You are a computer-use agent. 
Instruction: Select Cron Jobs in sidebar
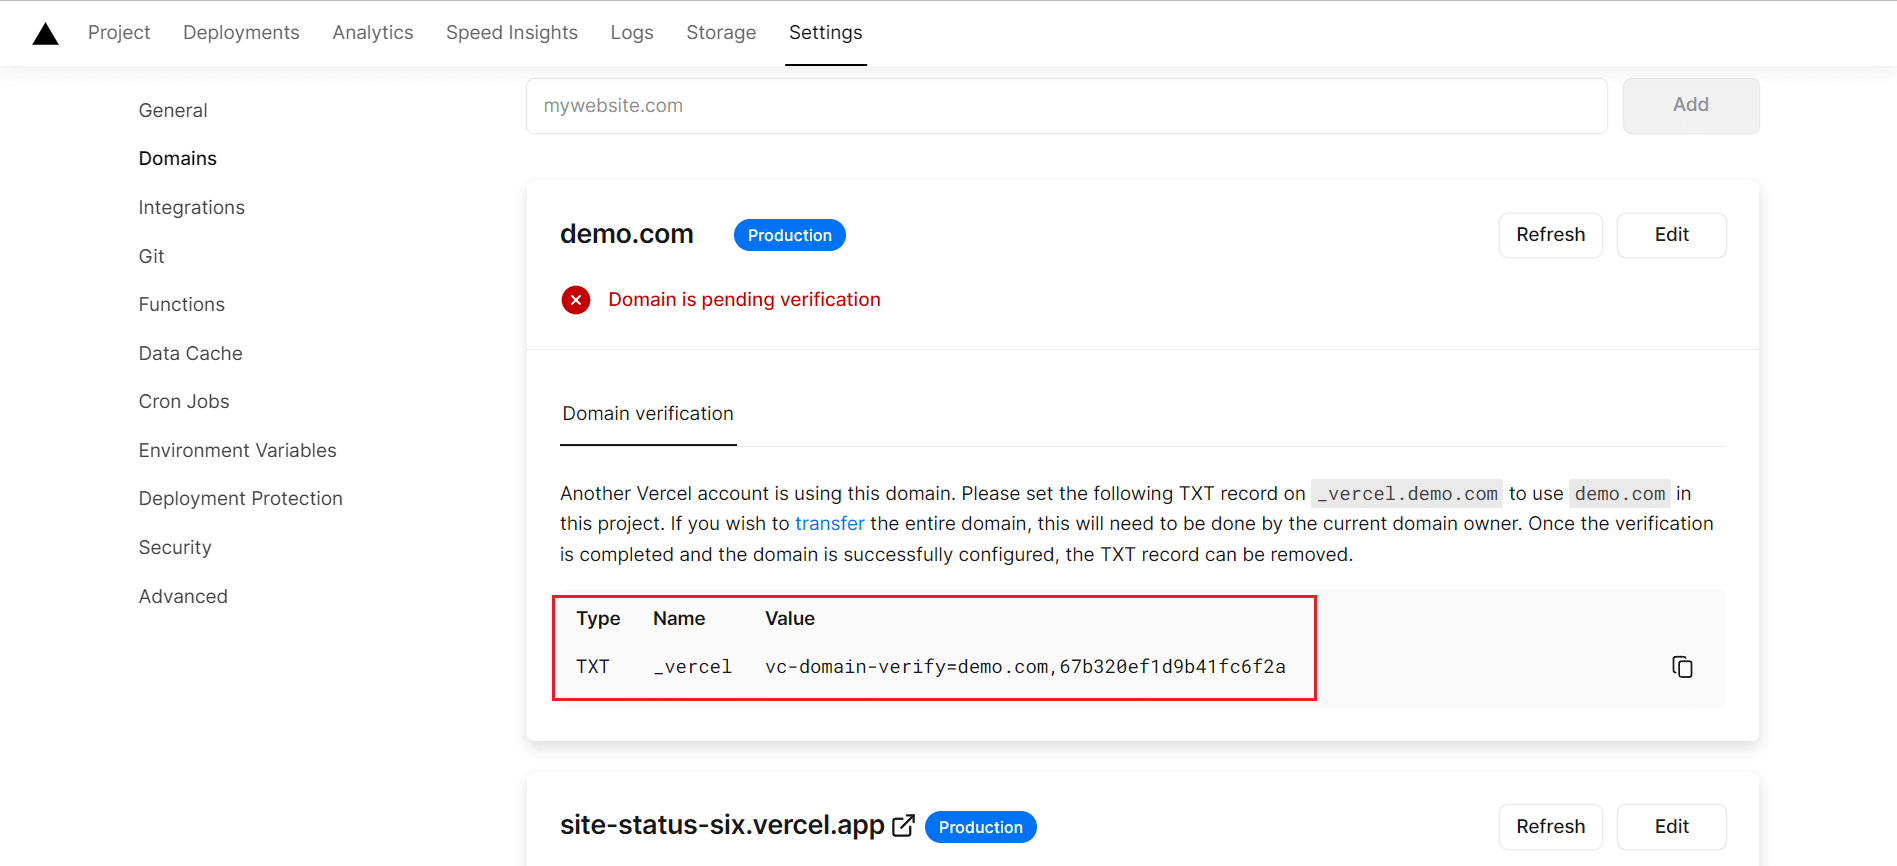(x=184, y=402)
